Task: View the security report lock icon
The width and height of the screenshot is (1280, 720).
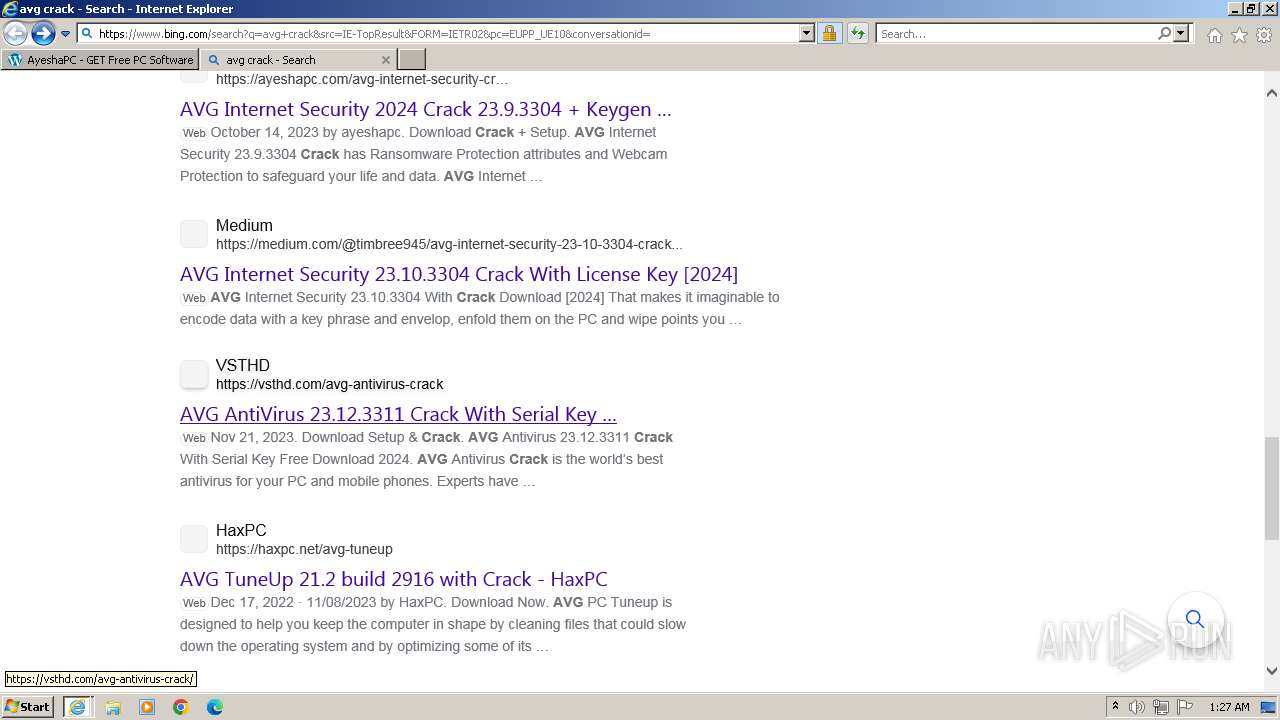Action: pos(829,34)
